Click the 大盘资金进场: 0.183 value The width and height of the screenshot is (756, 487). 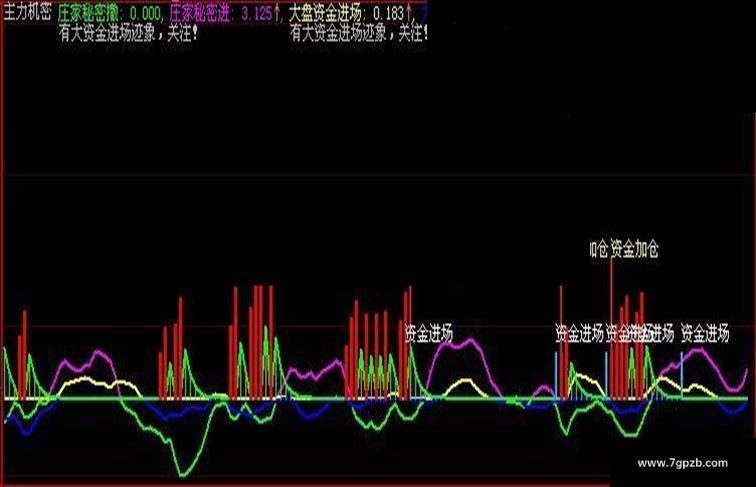[350, 13]
